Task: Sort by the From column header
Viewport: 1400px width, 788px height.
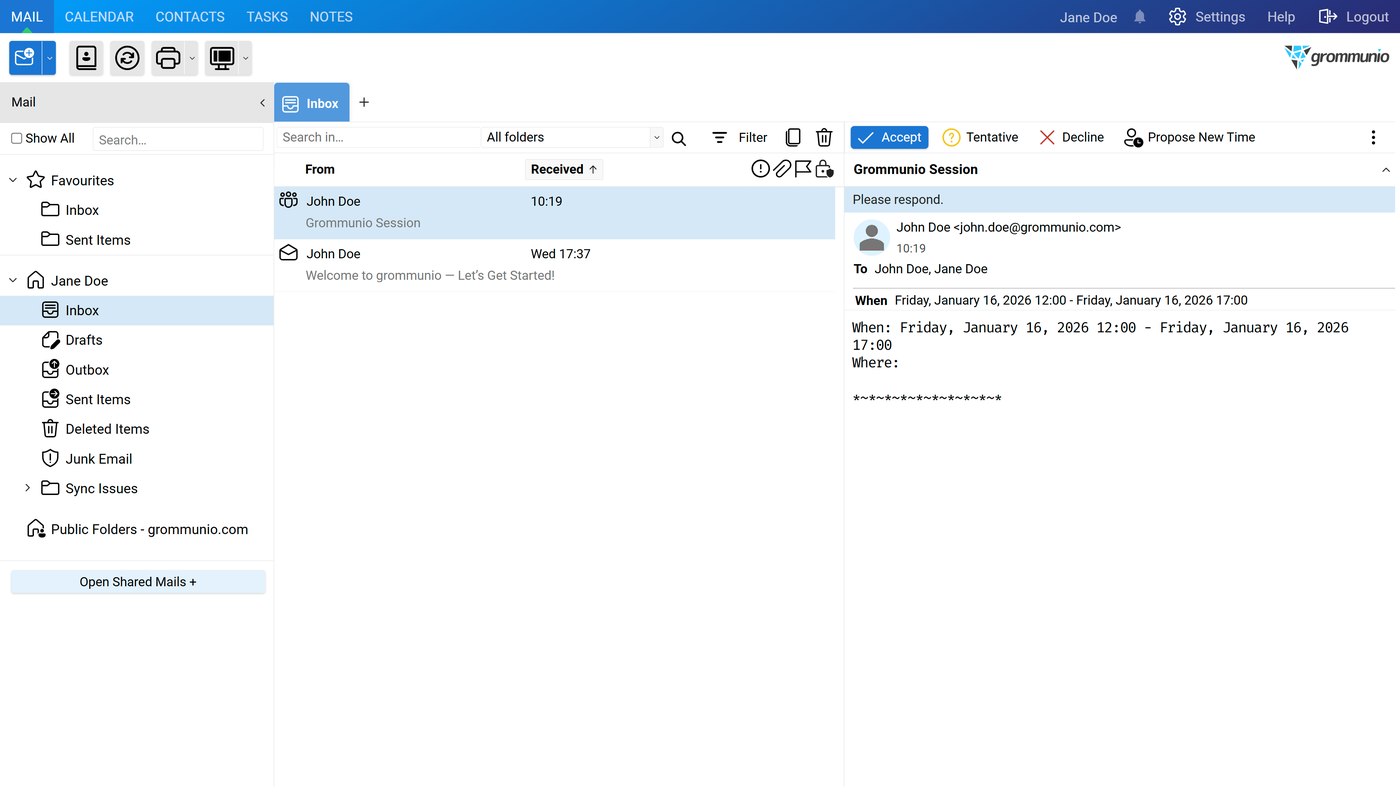Action: coord(320,169)
